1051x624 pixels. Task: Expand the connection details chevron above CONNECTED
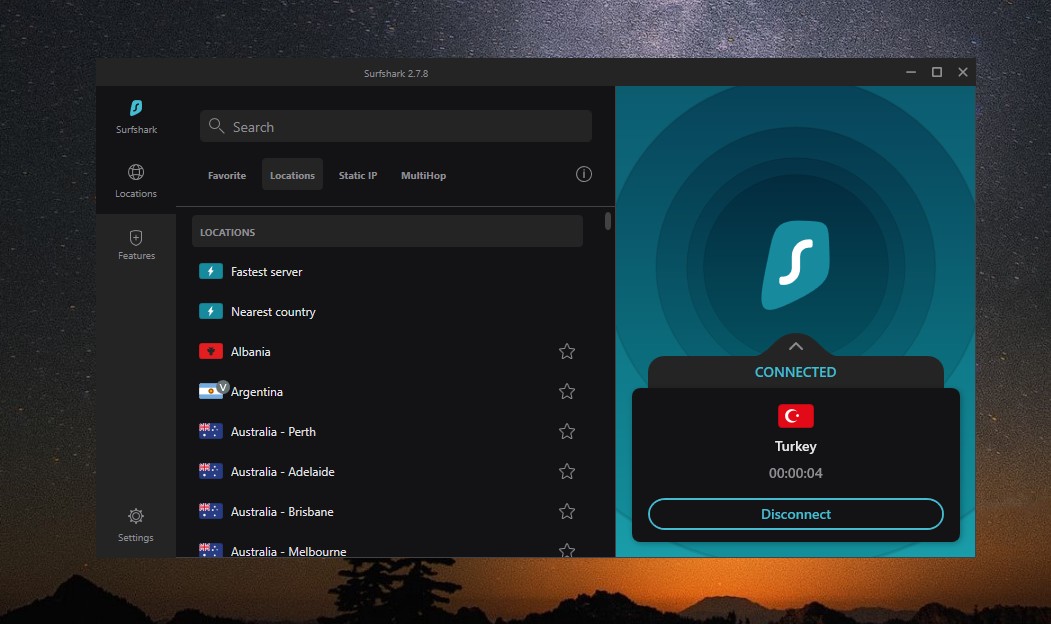pos(796,347)
